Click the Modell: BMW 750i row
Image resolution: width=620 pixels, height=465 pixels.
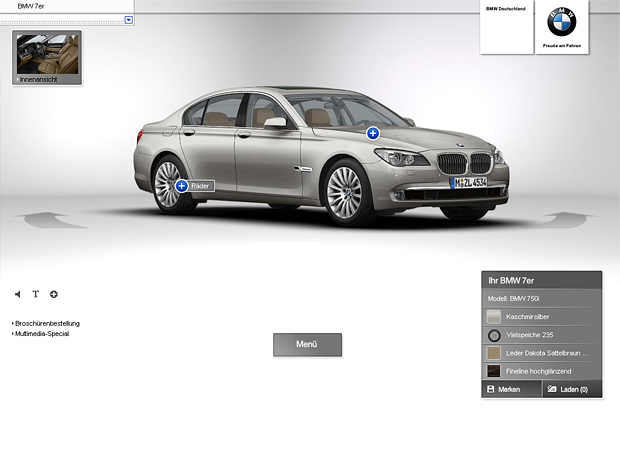542,299
